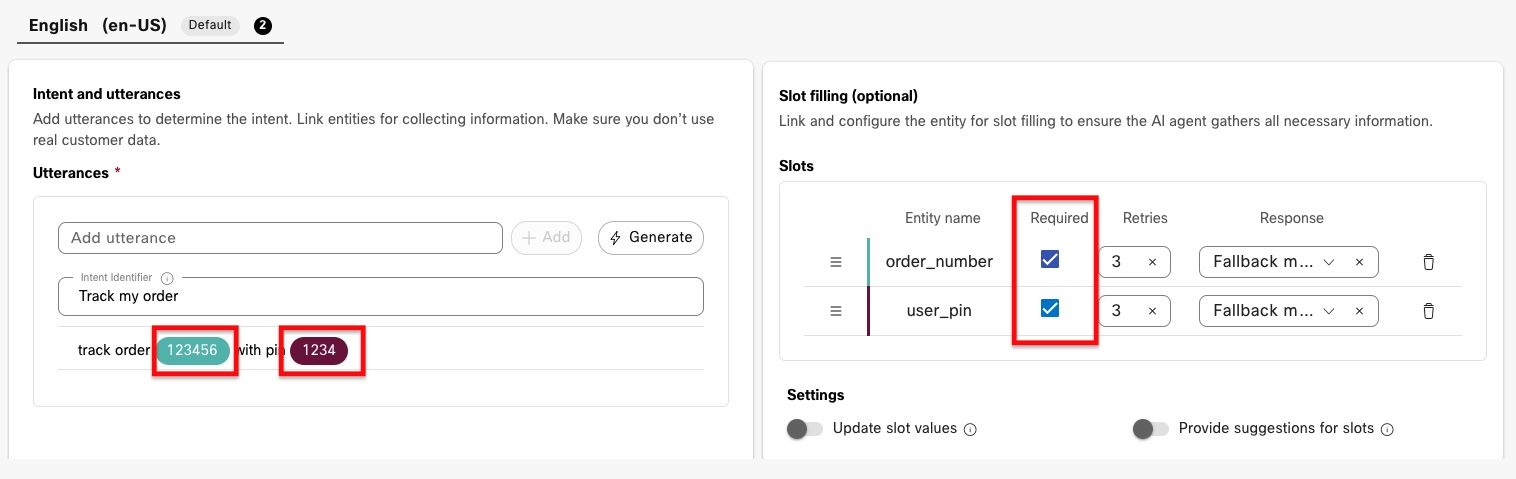Uncheck Required for order_number
The height and width of the screenshot is (479, 1516).
coord(1050,260)
